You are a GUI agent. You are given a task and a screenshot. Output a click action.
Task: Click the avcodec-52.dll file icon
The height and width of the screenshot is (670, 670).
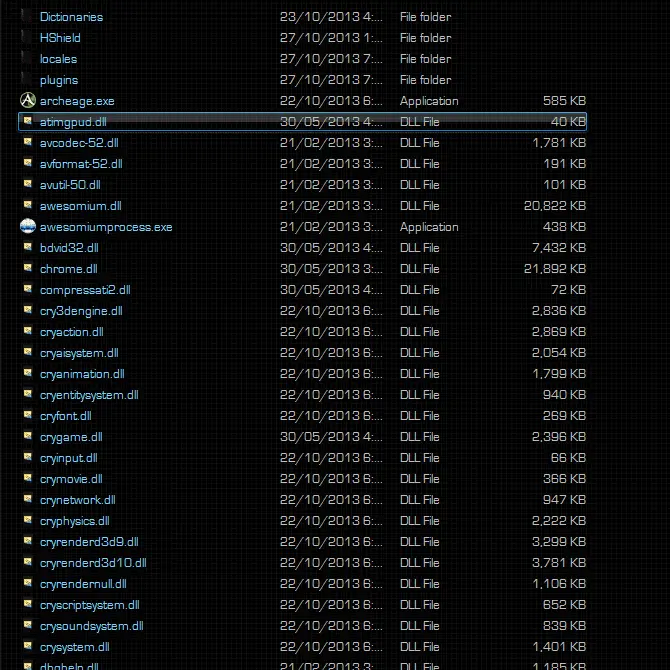28,141
